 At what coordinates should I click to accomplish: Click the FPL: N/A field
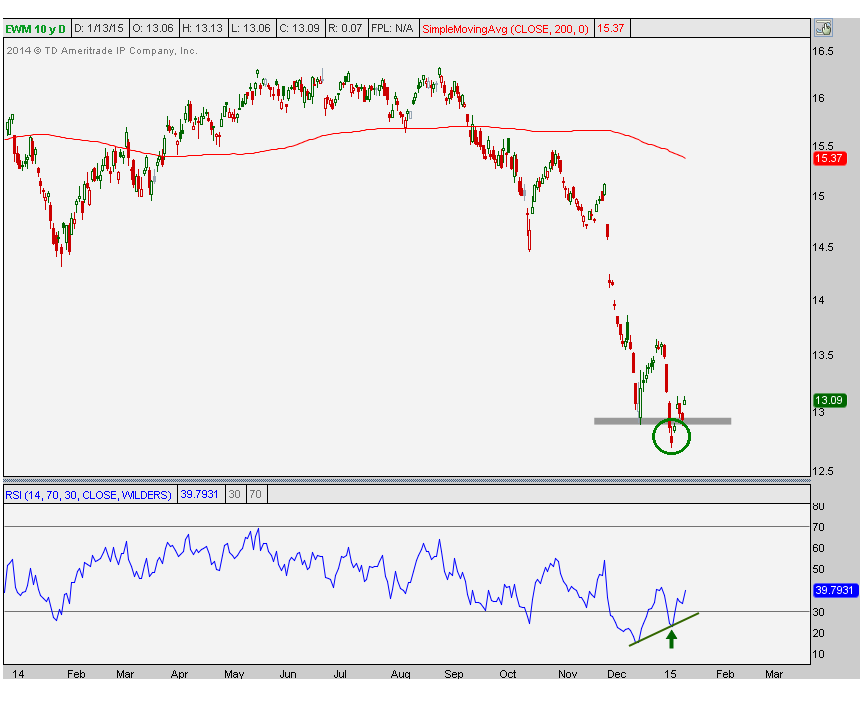click(392, 29)
